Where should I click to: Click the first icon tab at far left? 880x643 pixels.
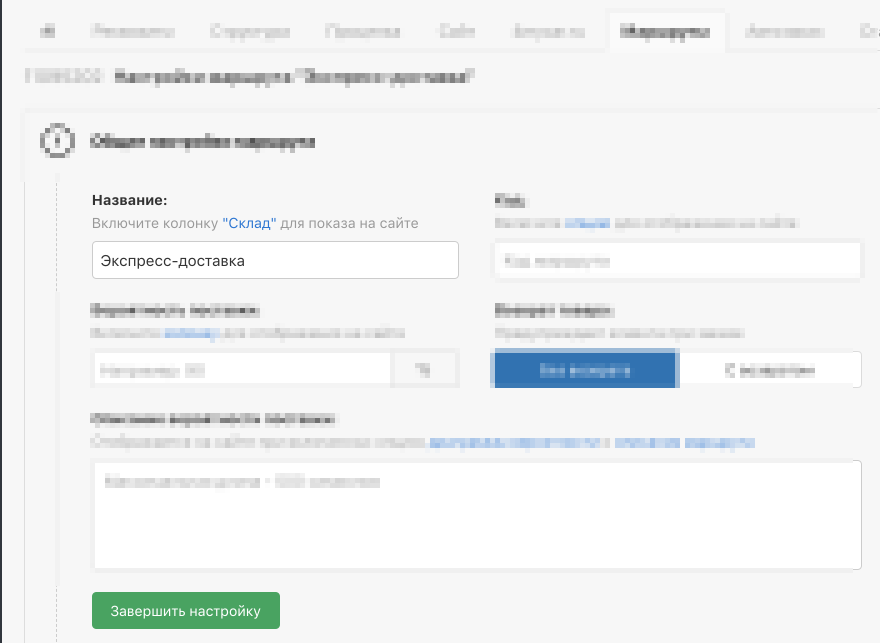[x=47, y=32]
